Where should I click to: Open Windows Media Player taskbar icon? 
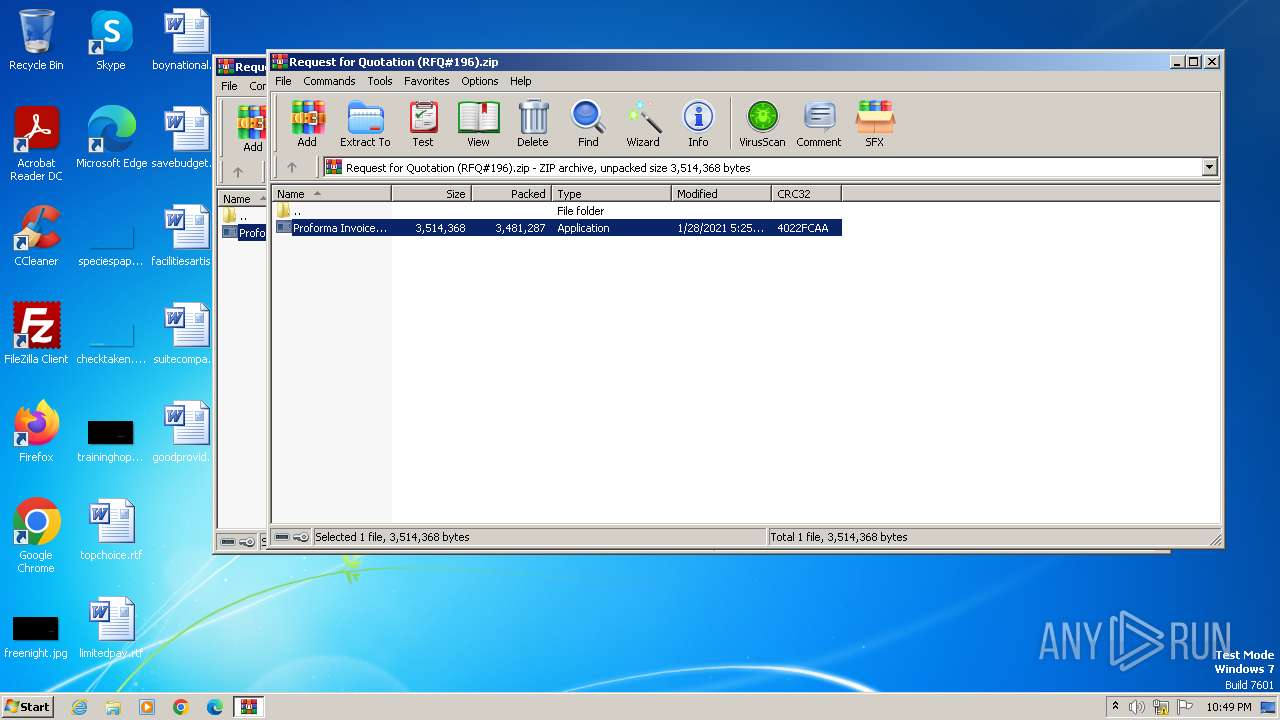click(x=147, y=707)
